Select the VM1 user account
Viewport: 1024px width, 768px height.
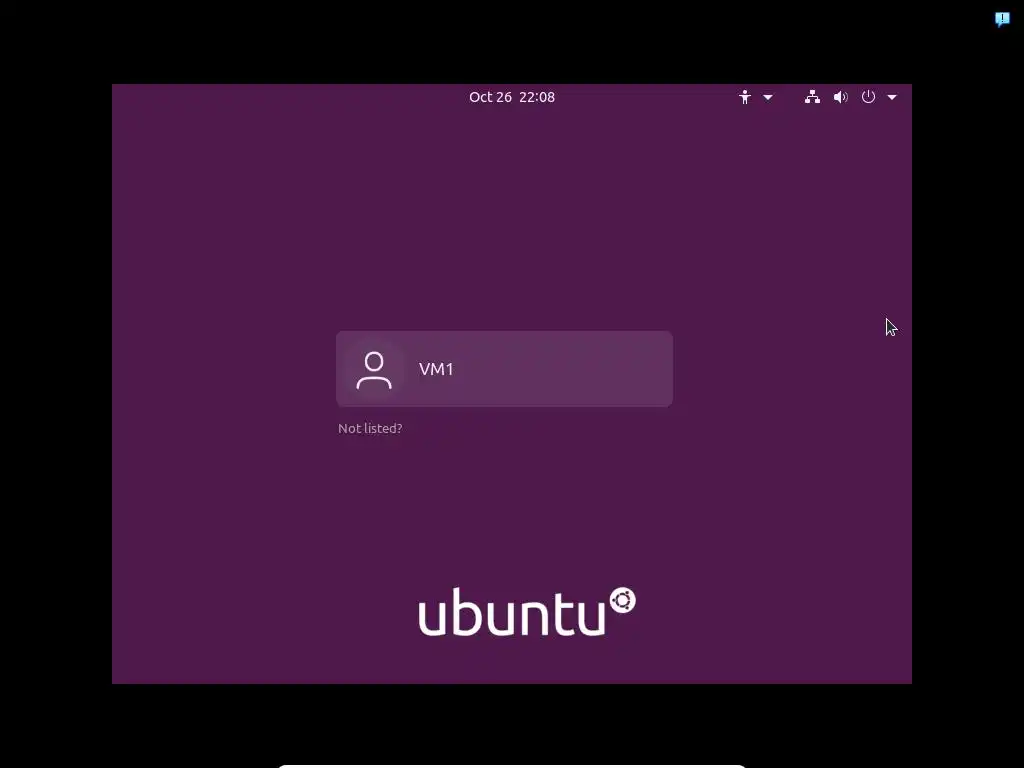point(504,369)
